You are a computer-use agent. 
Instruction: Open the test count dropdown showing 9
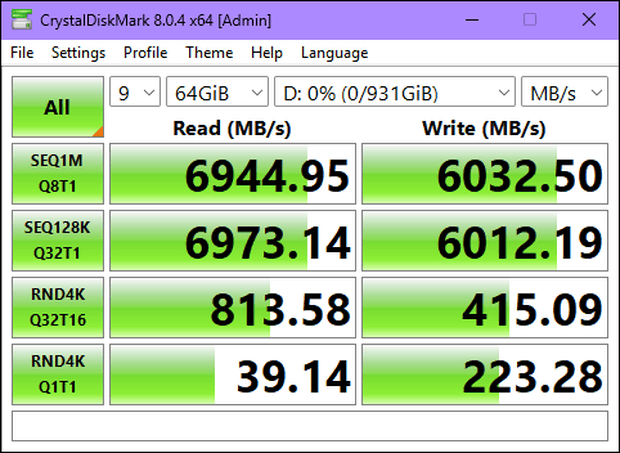pyautogui.click(x=135, y=92)
